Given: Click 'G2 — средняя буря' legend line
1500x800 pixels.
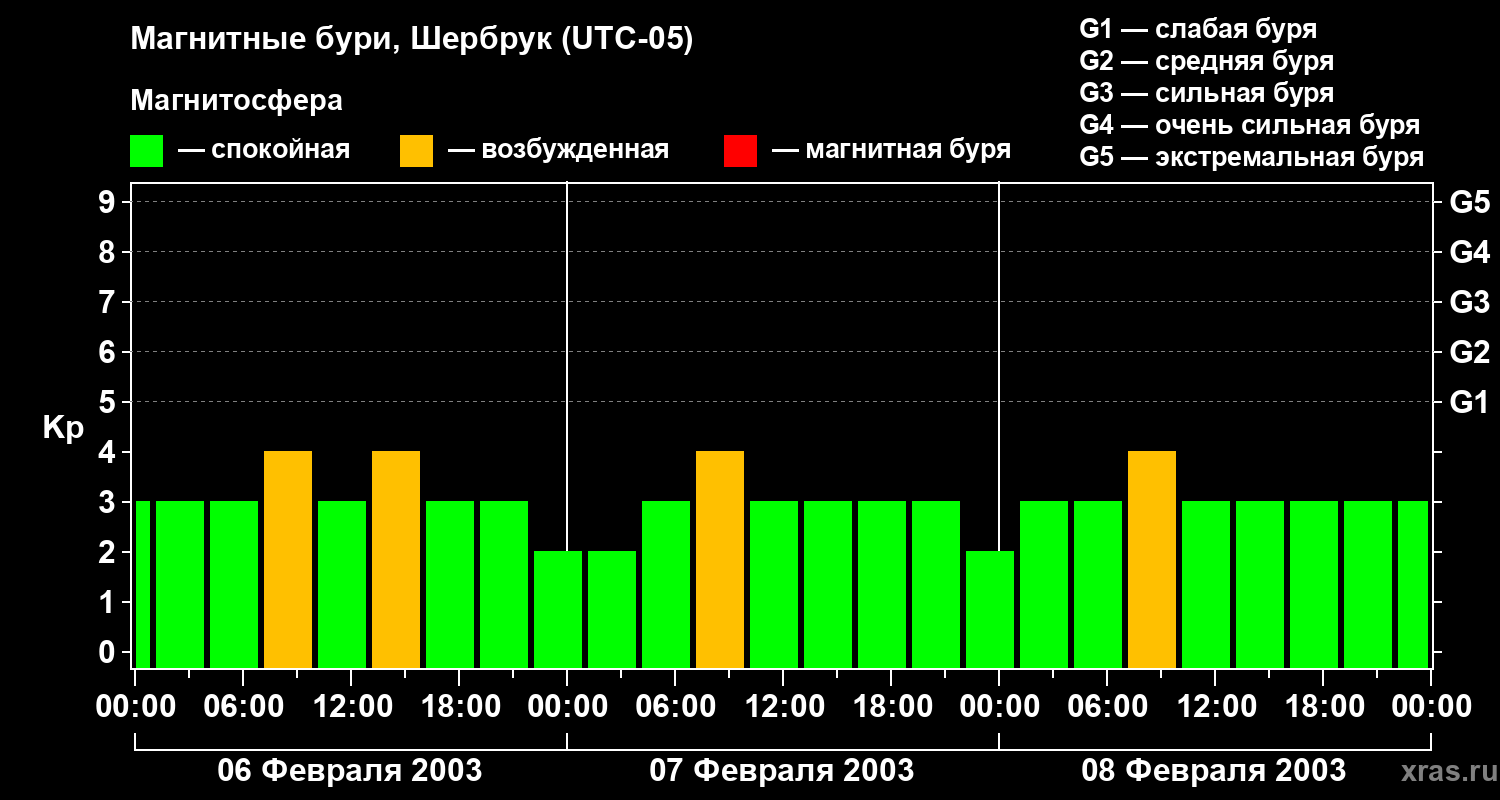Looking at the screenshot, I should (x=1206, y=61).
